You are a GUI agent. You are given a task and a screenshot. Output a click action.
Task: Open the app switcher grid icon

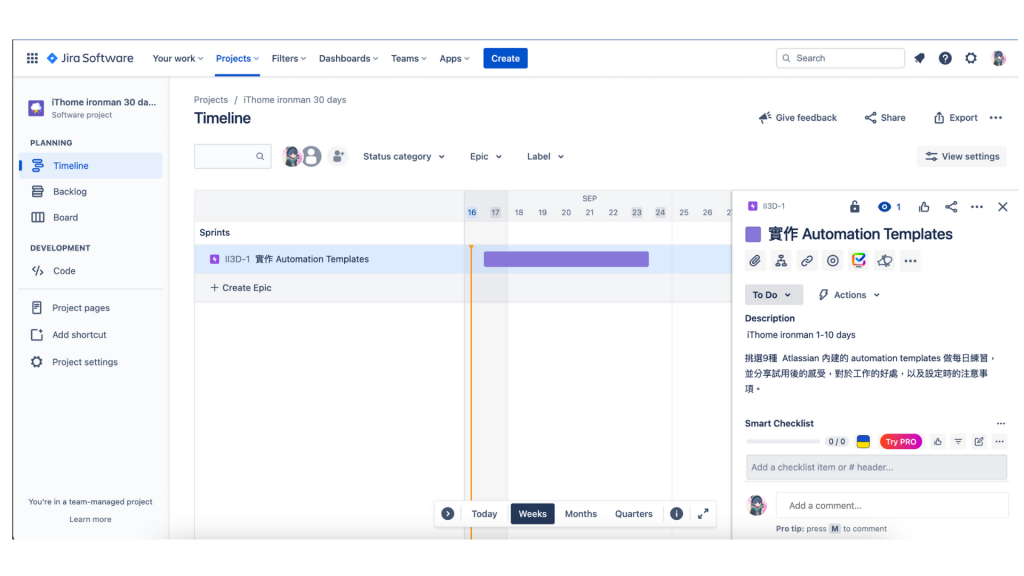(32, 58)
